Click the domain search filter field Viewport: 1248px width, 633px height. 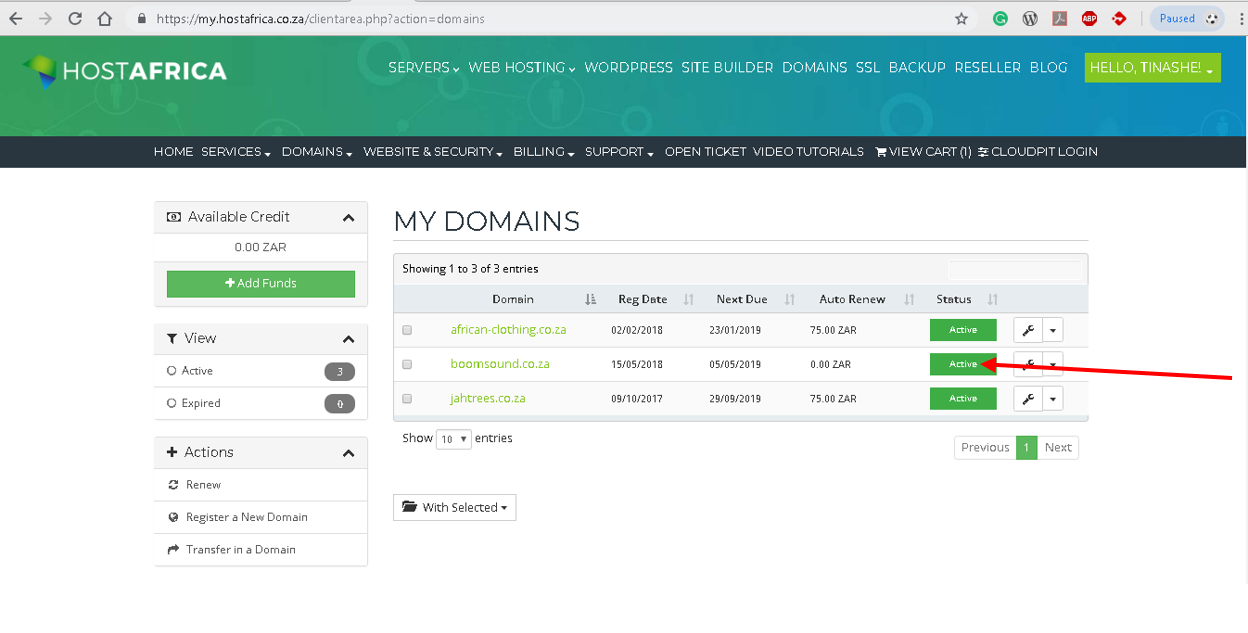[x=1015, y=269]
